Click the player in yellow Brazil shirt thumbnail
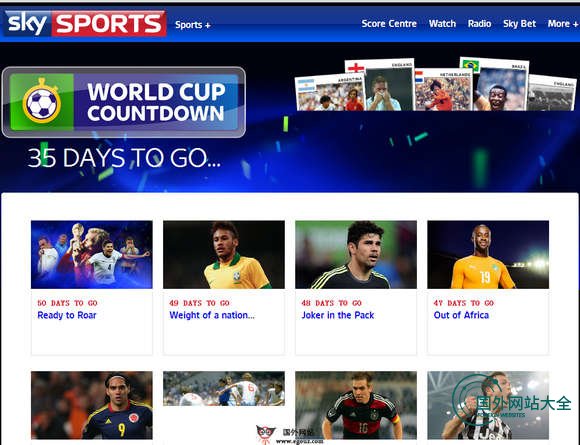Screen dimensions: 580x445 [x=224, y=254]
